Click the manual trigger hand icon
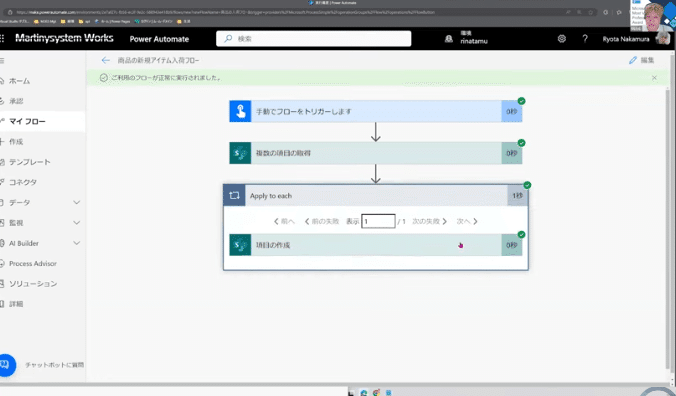Viewport: 676px width, 396px height. 240,111
